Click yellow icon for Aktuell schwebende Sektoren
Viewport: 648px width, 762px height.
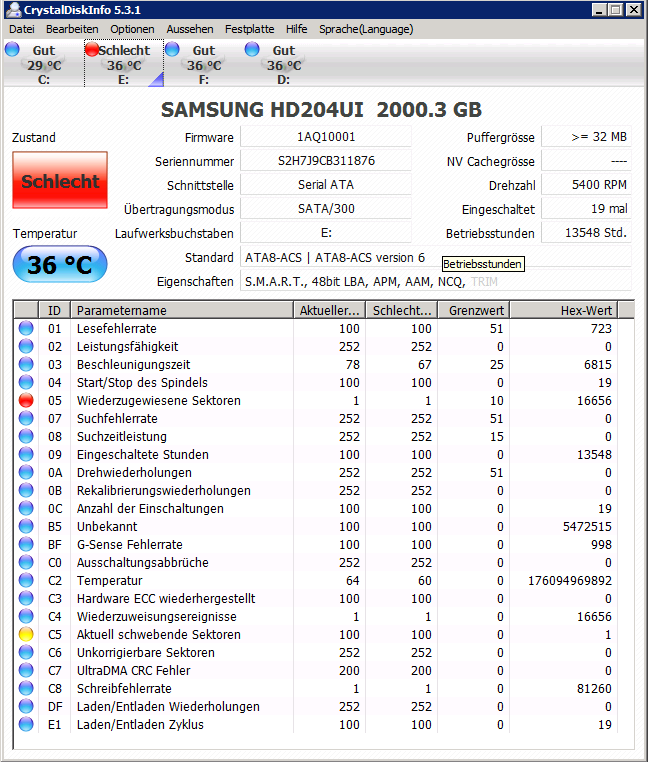26,634
